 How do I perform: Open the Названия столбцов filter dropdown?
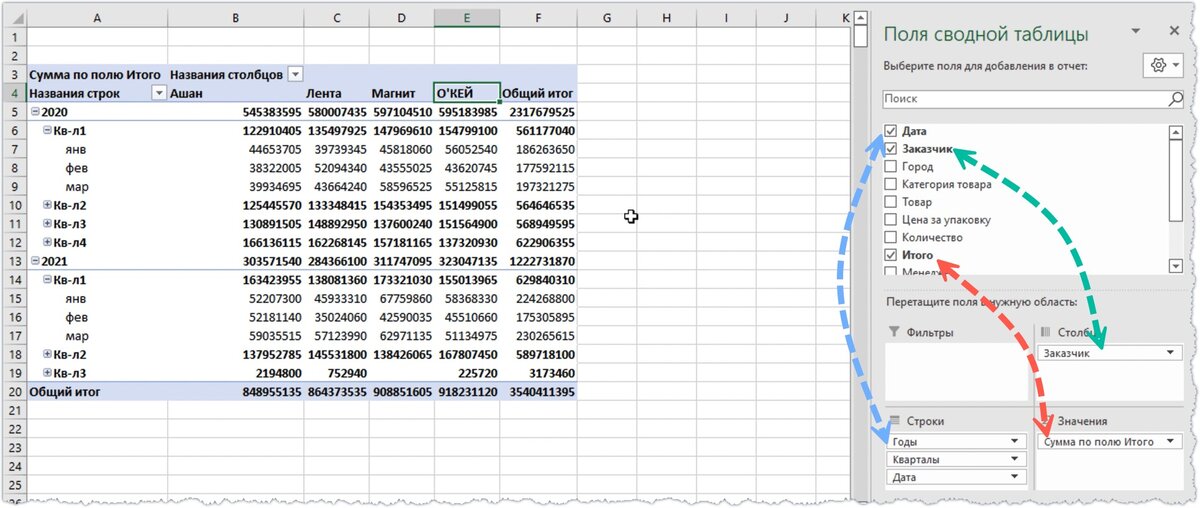(295, 75)
